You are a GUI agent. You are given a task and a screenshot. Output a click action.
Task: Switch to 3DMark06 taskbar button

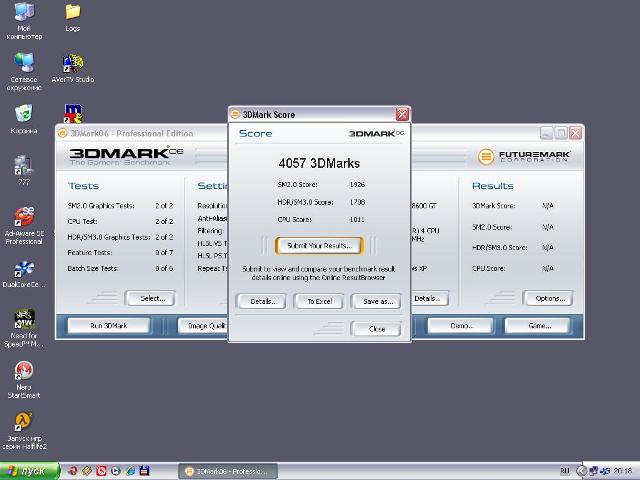[x=228, y=471]
